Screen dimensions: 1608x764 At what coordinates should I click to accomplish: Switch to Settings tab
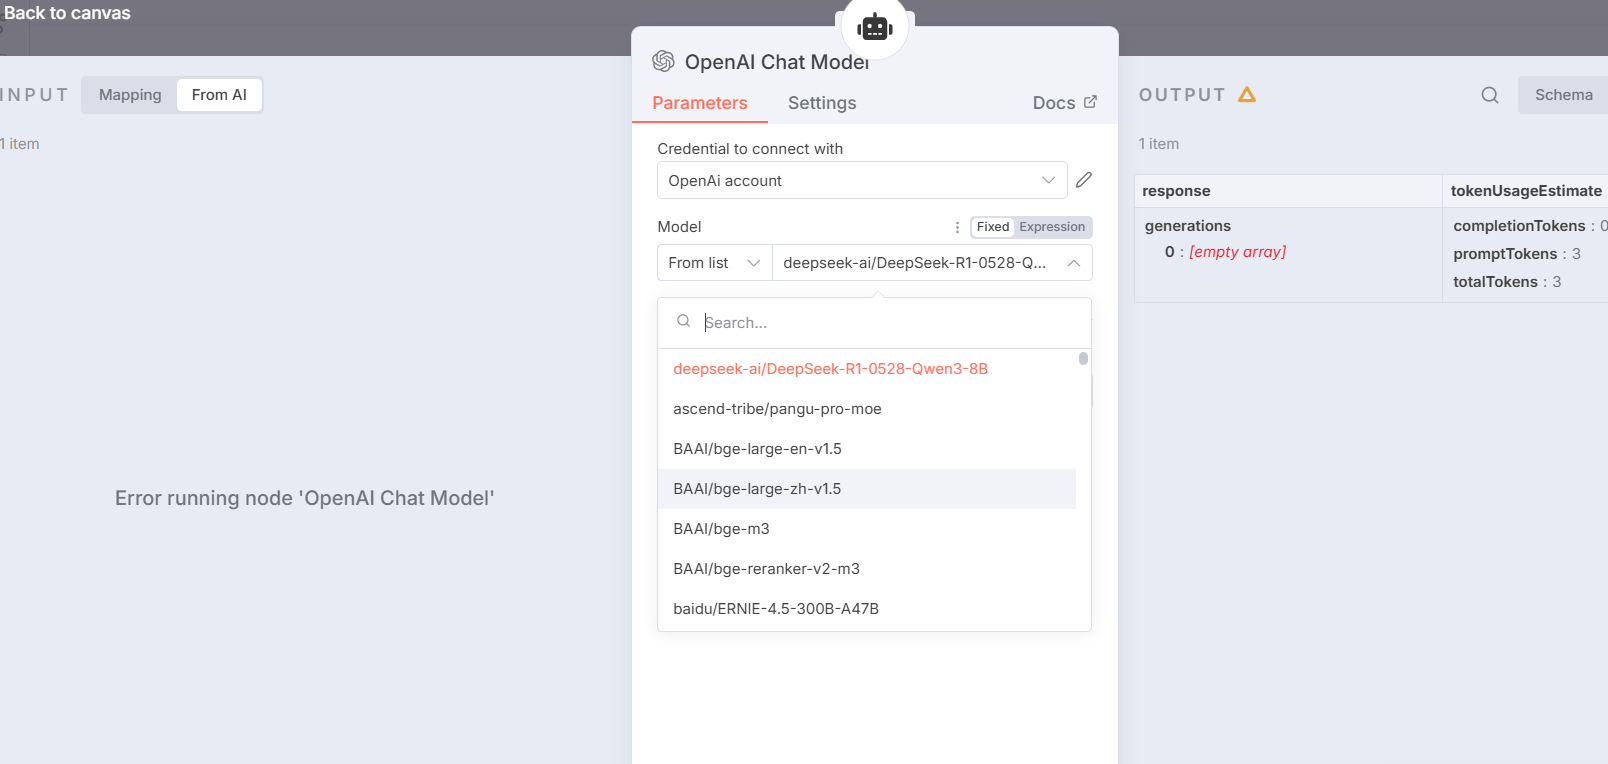(x=822, y=103)
